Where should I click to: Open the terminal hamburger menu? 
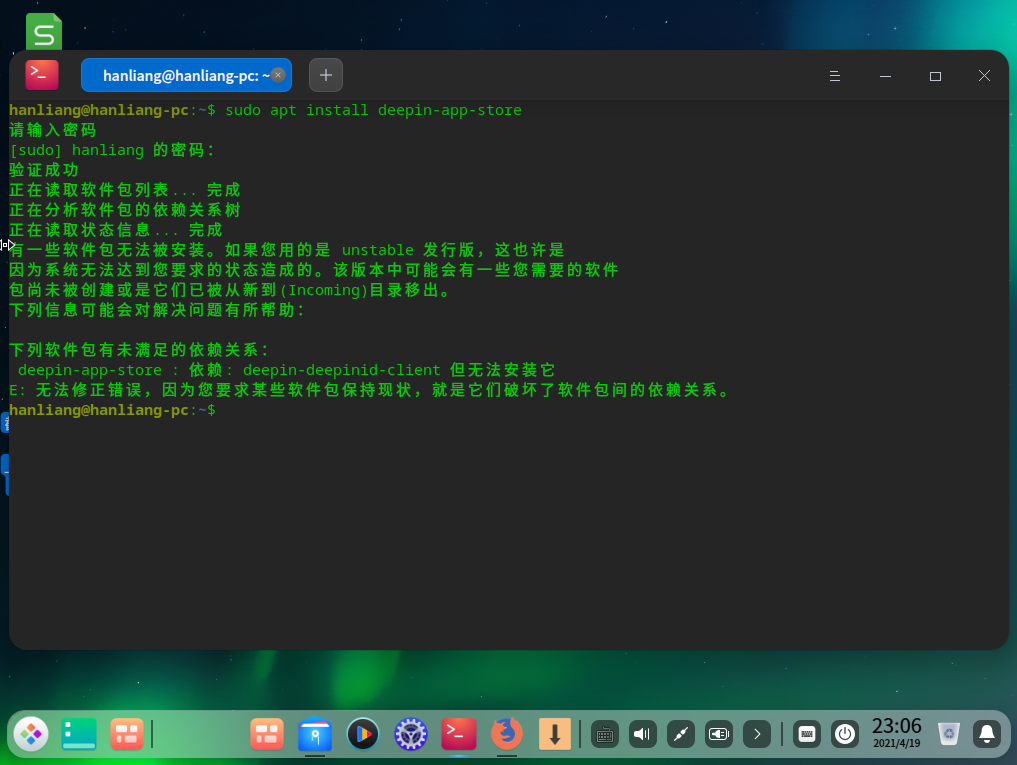836,76
